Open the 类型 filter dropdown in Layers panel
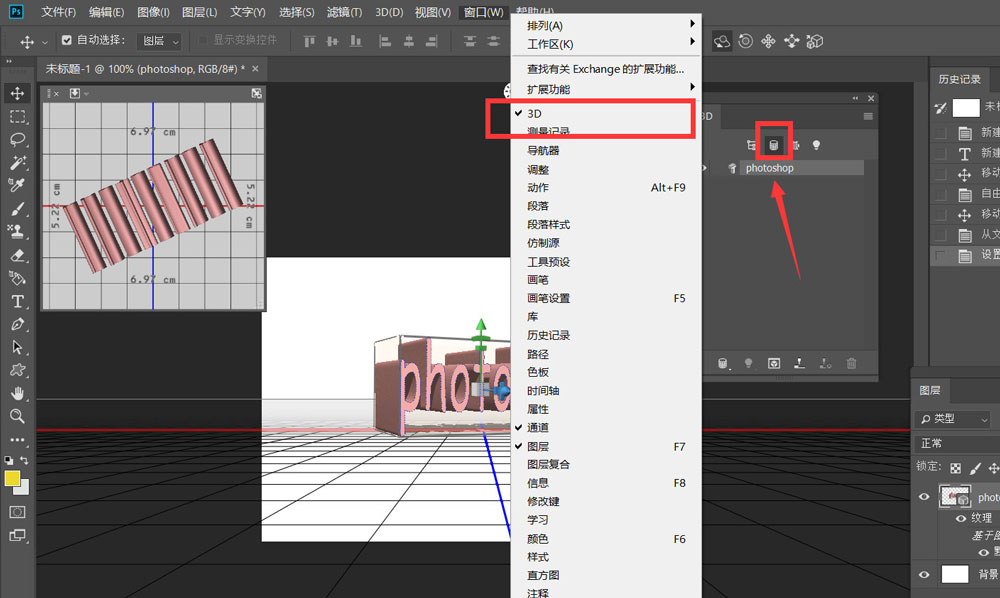Image resolution: width=1000 pixels, height=598 pixels. (x=950, y=418)
